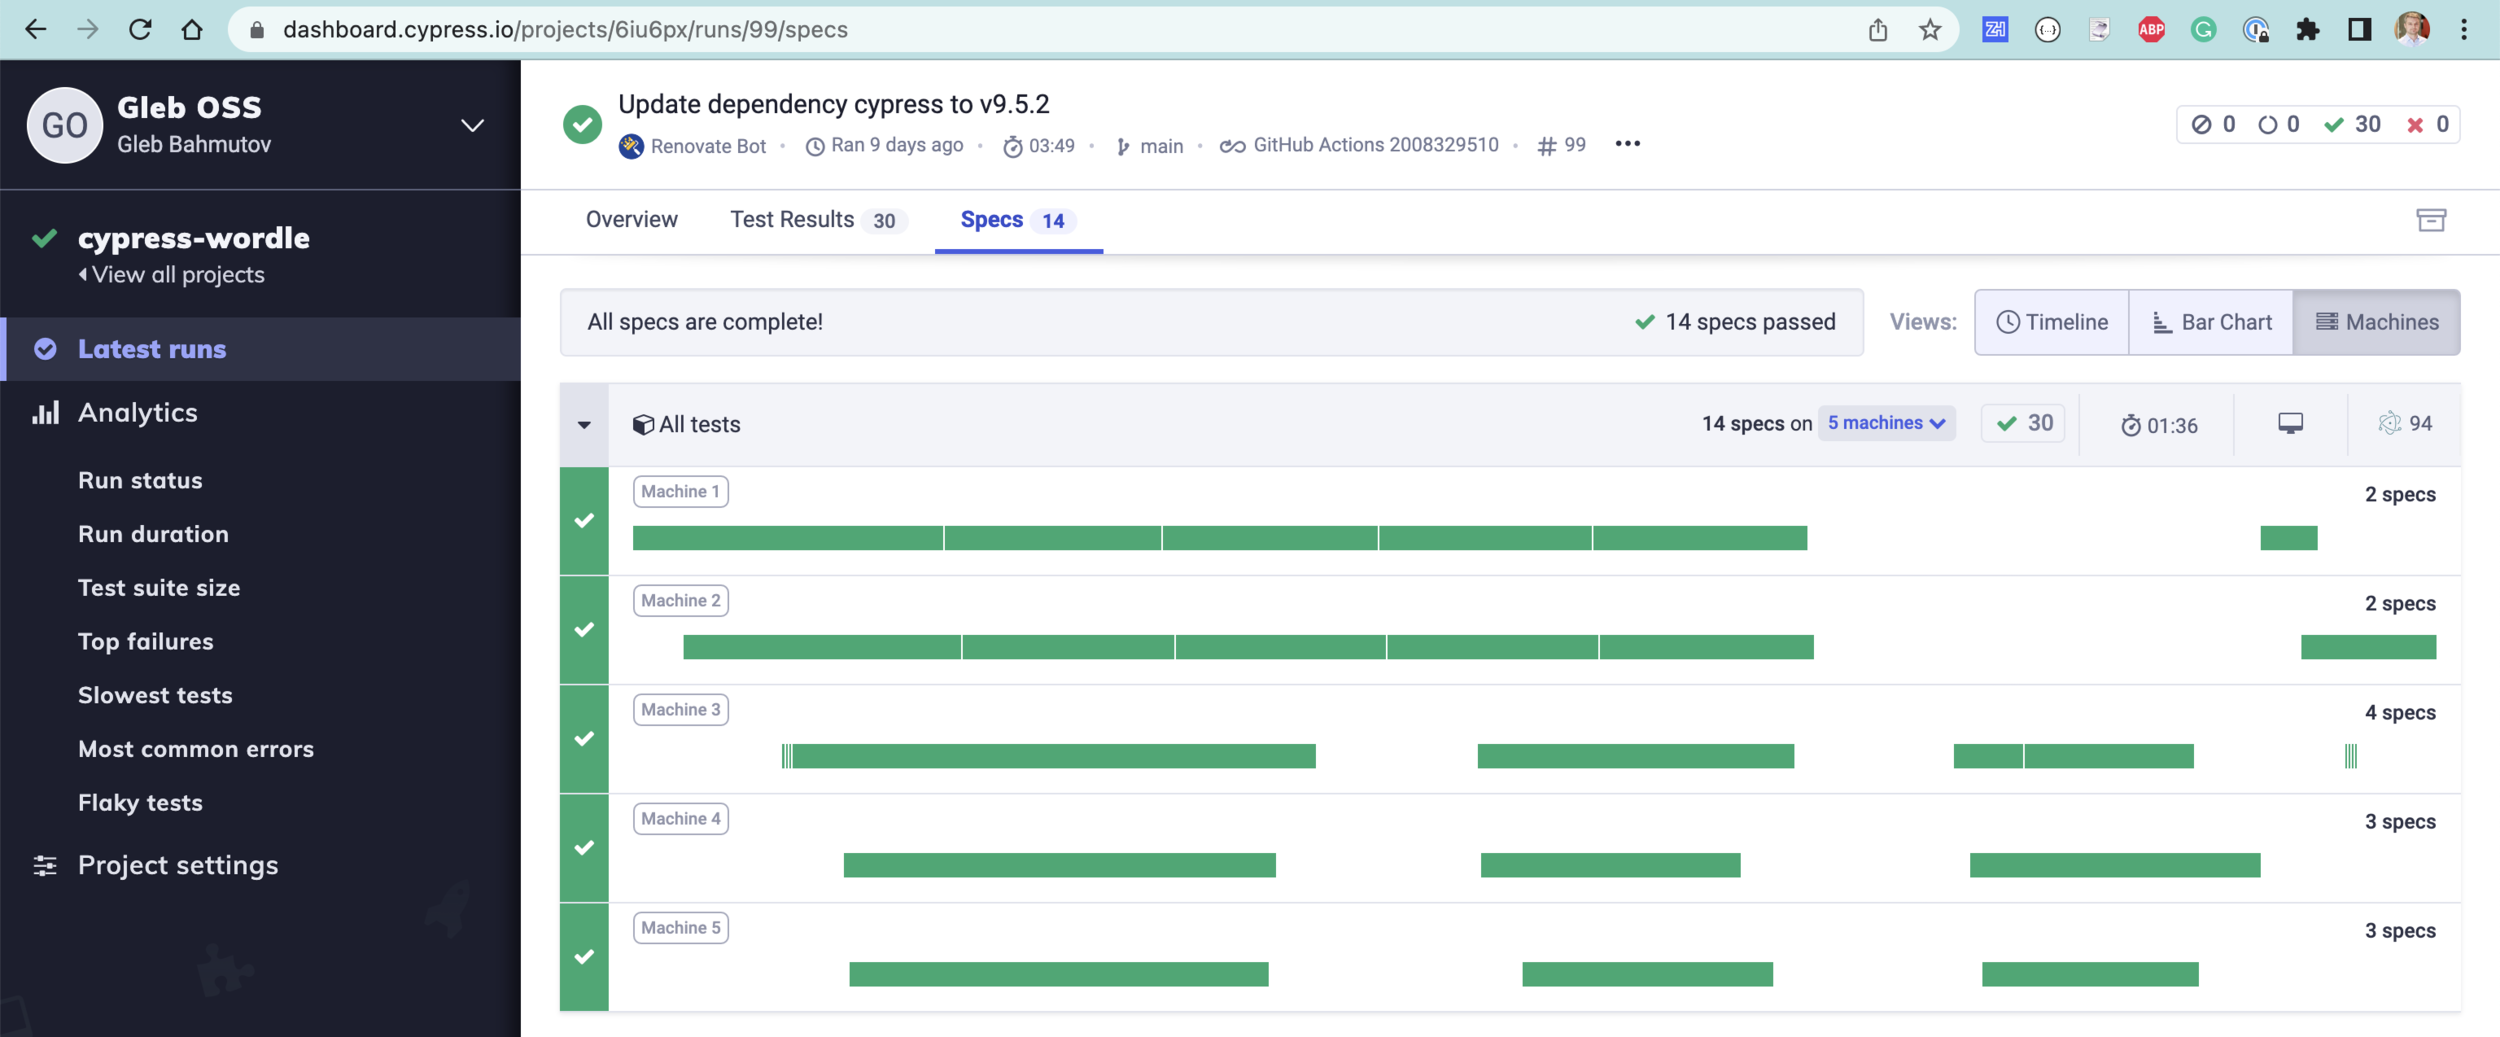Open the 5 machines dropdown
Screen dimensions: 2500x1037
tap(1886, 423)
